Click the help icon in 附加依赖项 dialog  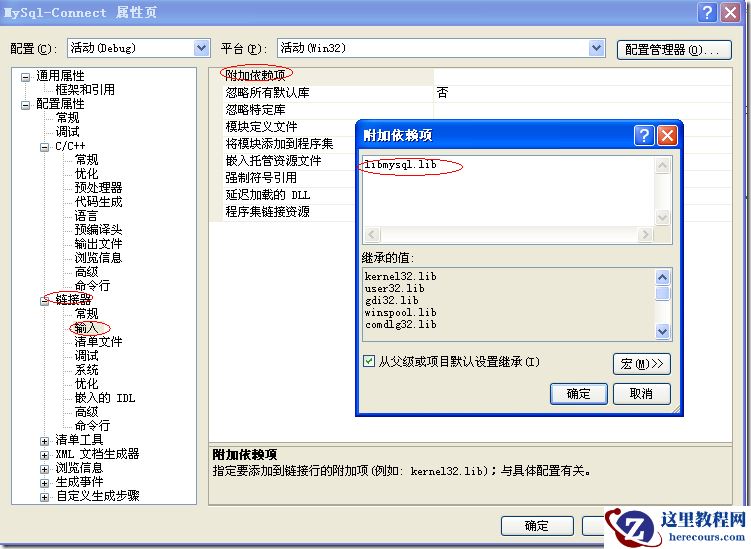pos(644,136)
